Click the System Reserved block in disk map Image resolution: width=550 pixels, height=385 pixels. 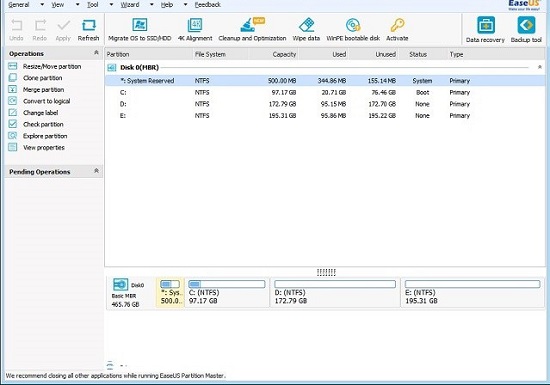(170, 292)
